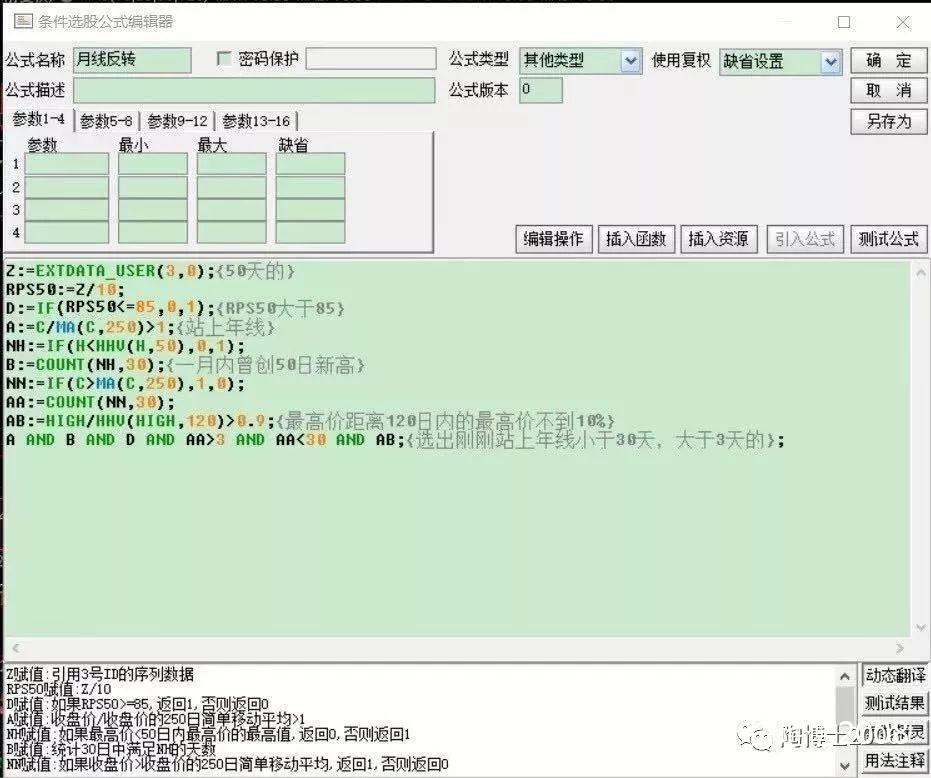
Task: Click parameter row 1 name field
Action: (x=66, y=163)
